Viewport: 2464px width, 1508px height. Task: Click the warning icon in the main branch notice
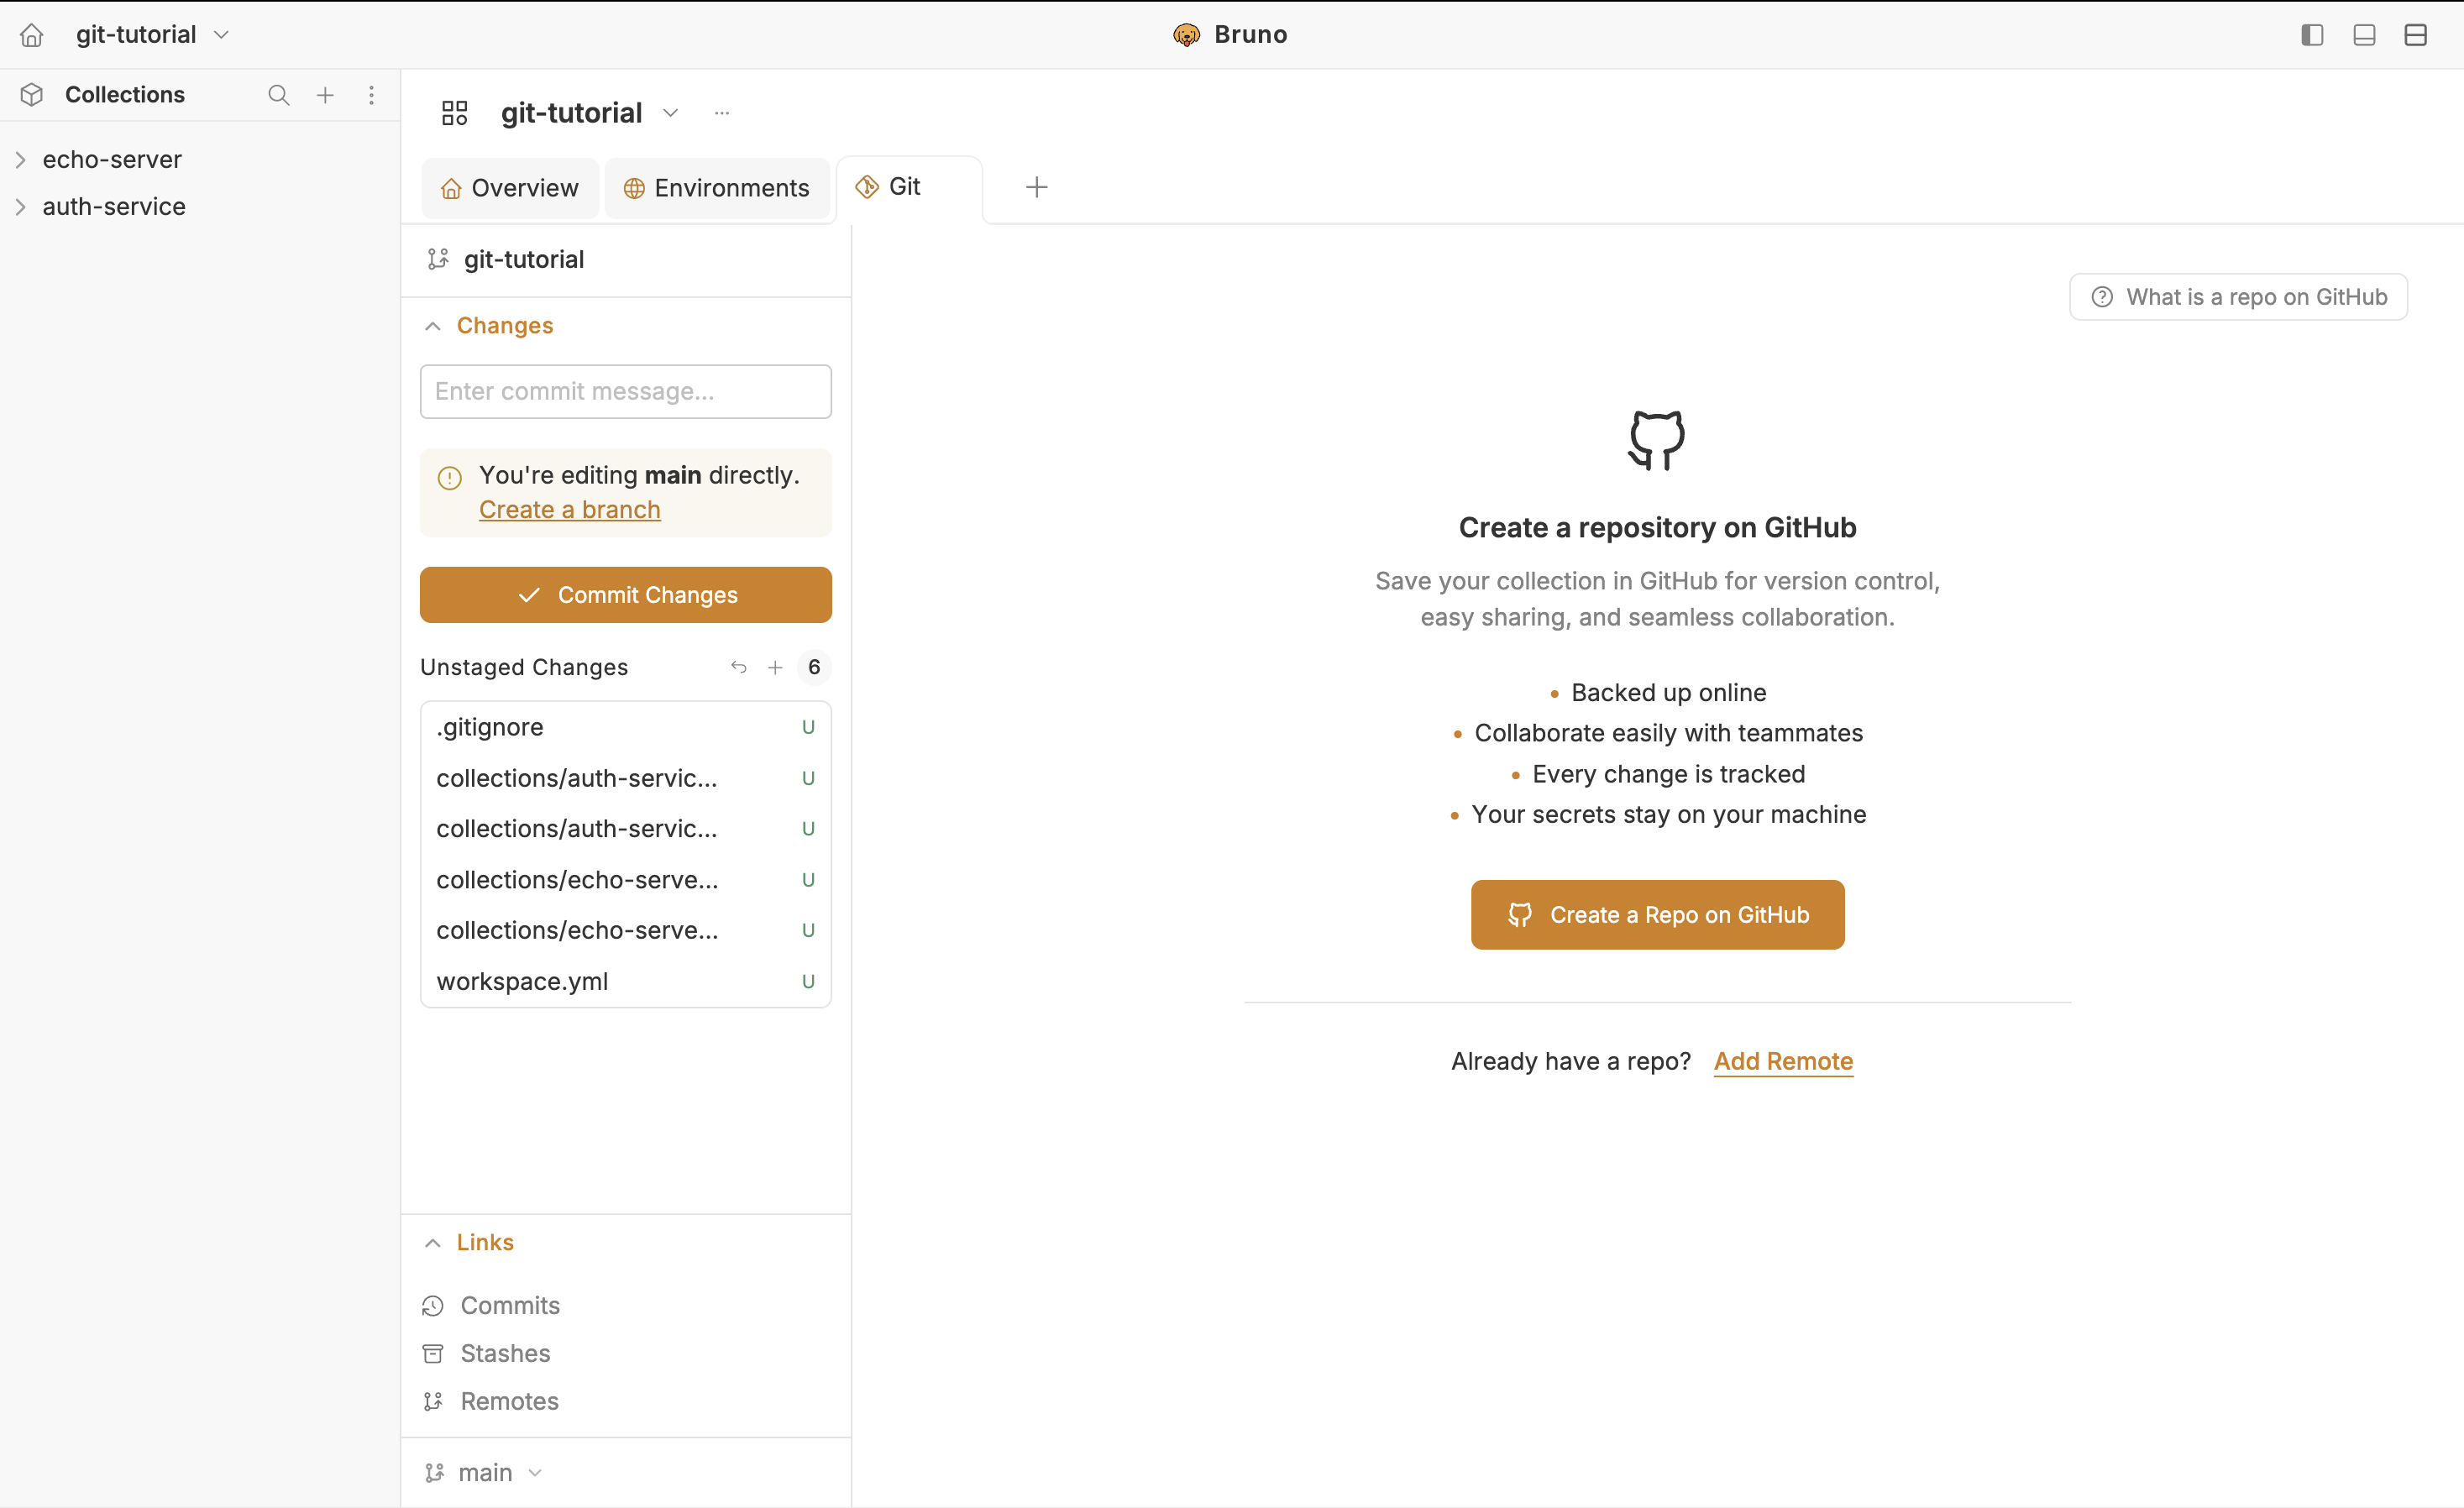click(x=450, y=478)
